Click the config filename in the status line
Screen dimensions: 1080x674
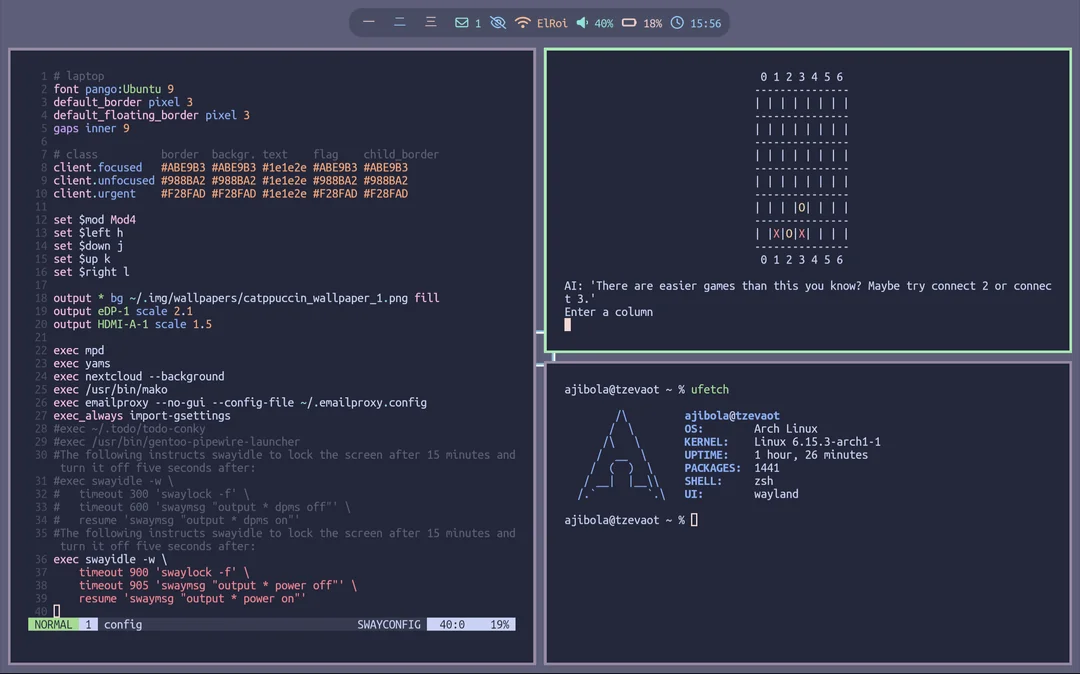click(123, 624)
